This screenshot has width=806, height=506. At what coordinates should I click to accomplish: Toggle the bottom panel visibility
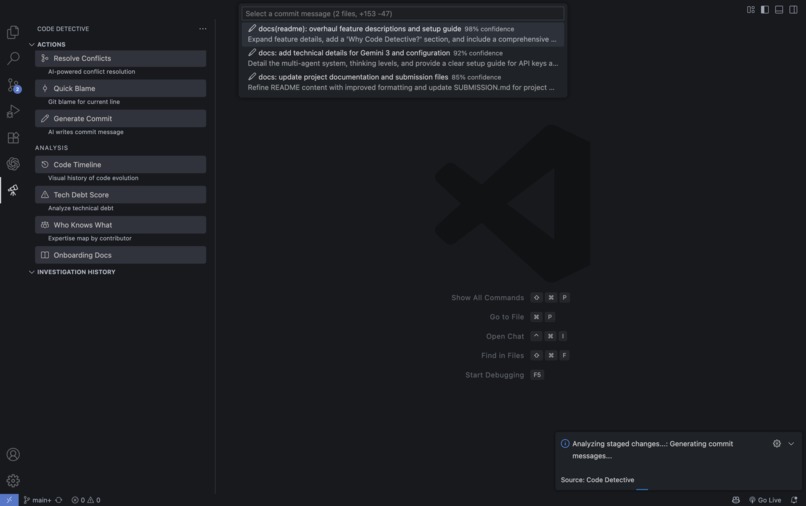click(779, 10)
